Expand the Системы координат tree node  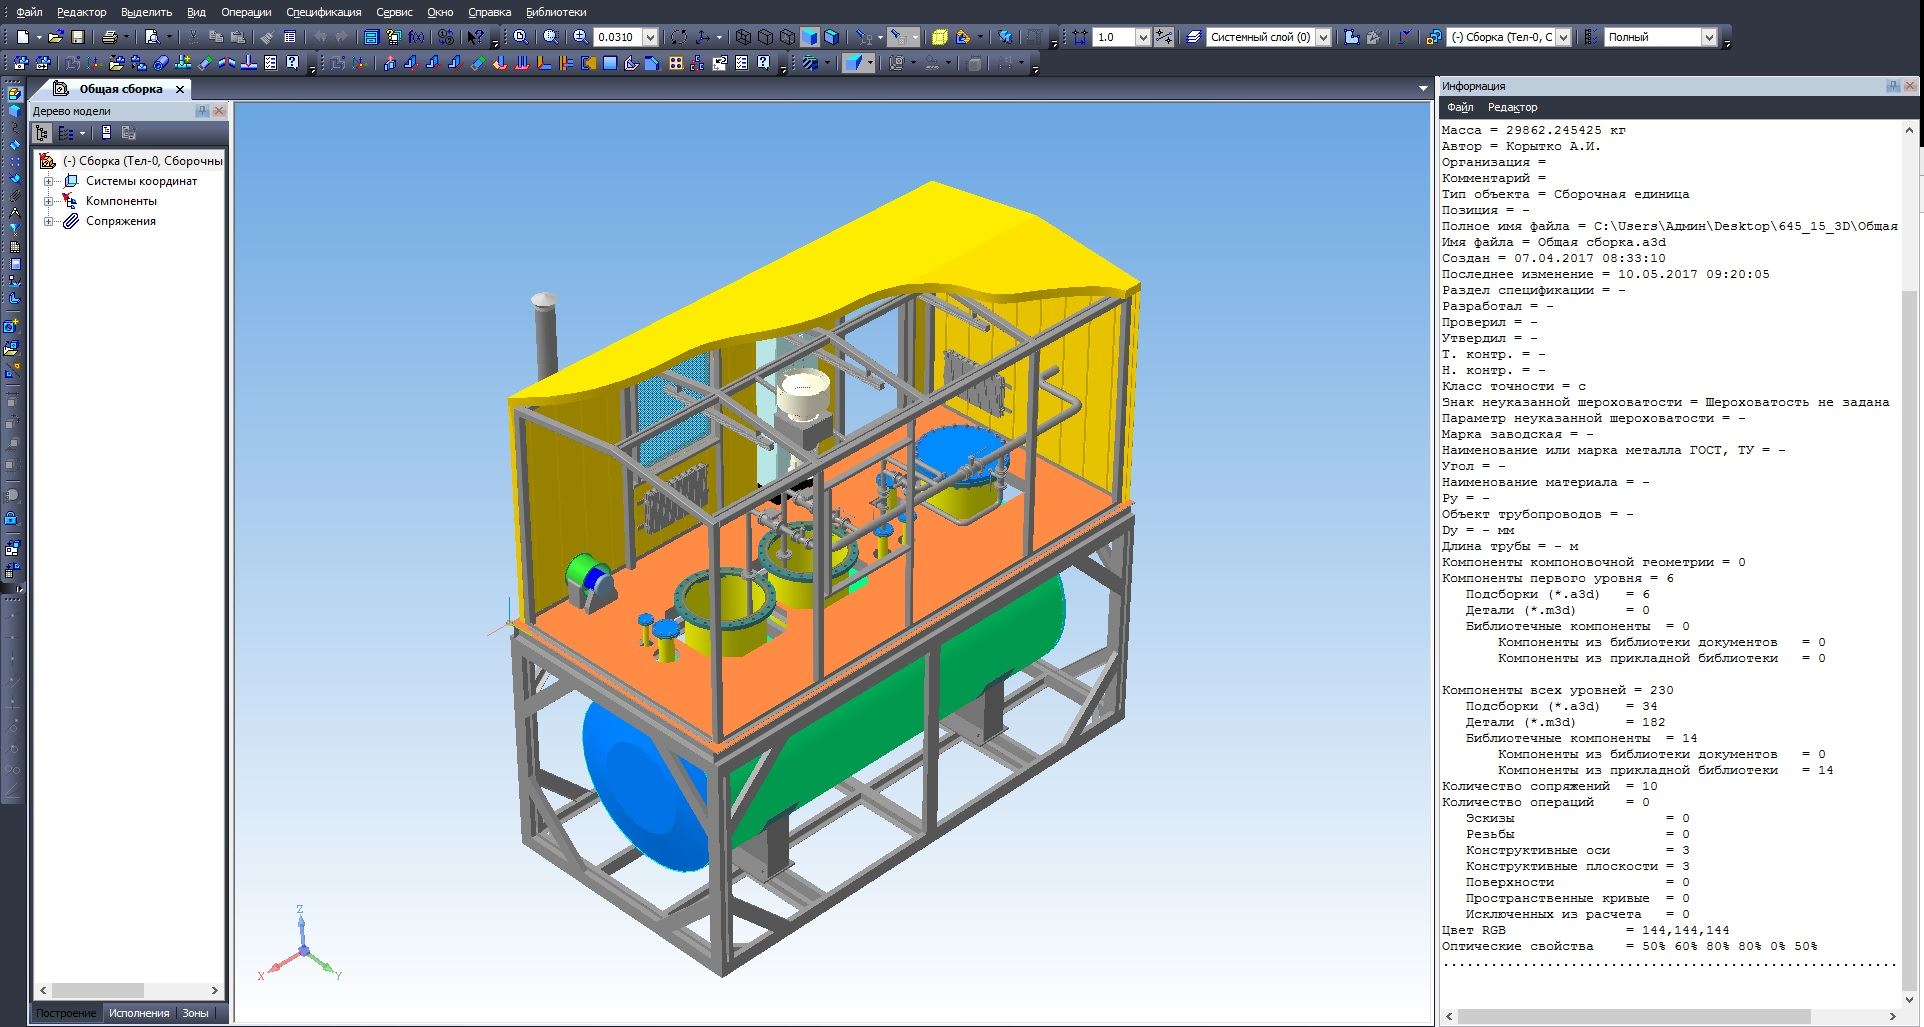[48, 181]
